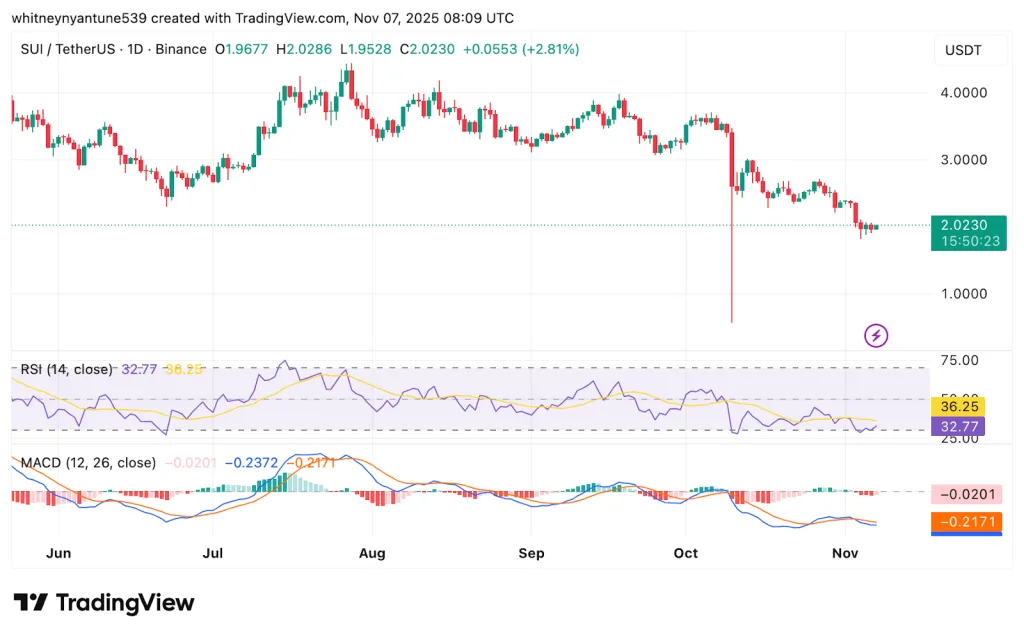Click the Nov label on the time axis
1024x637 pixels.
(845, 553)
